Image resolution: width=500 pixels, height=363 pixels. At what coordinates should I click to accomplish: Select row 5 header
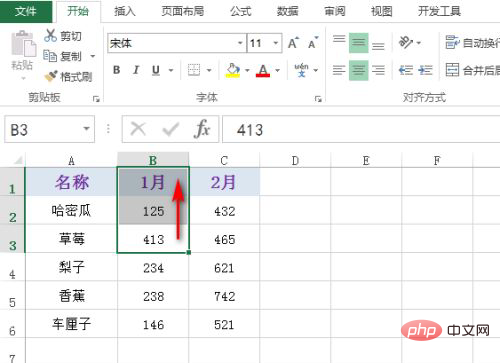(x=12, y=295)
